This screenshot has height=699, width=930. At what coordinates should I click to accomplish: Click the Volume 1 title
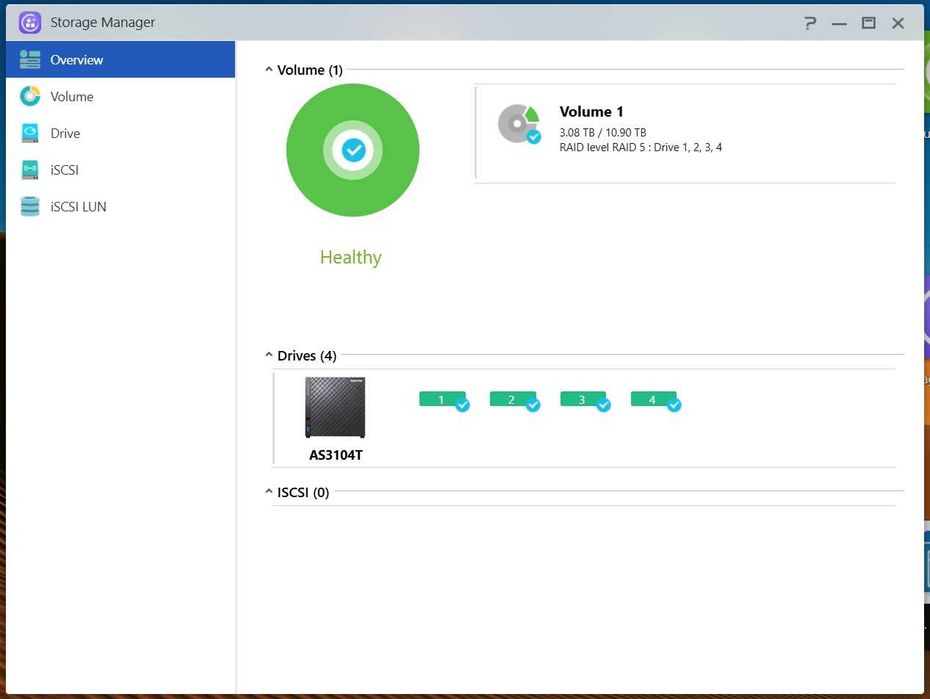coord(591,111)
